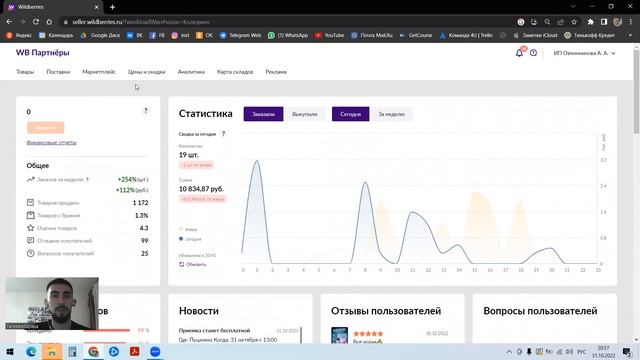640x360 pixels.
Task: Click the pale orange withdraw button
Action: click(45, 128)
